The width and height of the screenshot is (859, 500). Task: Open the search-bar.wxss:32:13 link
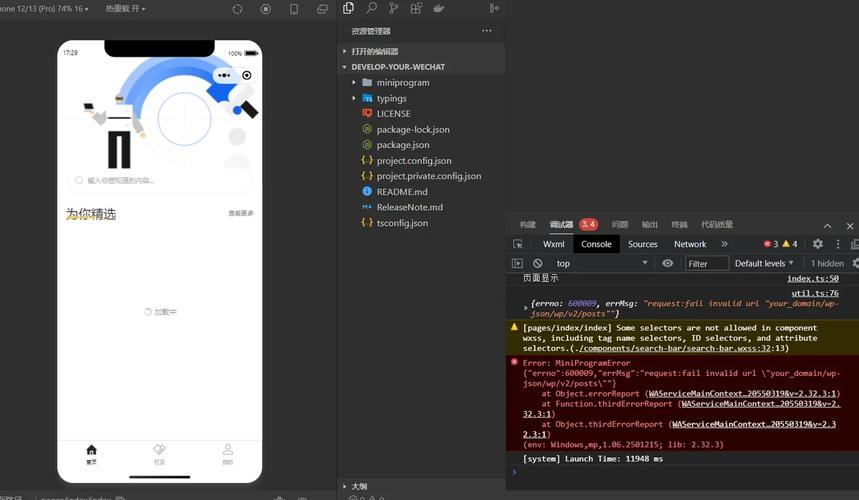pos(683,348)
